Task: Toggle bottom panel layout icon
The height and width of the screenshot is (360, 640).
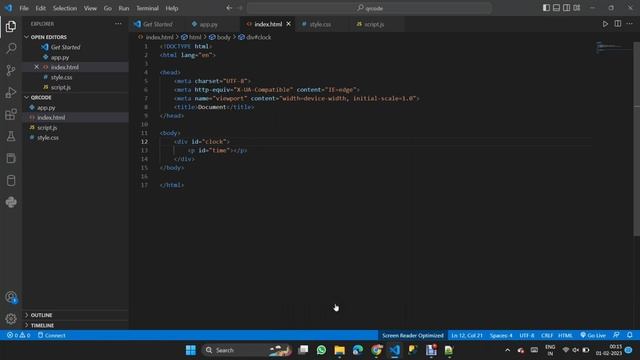Action: tap(556, 8)
